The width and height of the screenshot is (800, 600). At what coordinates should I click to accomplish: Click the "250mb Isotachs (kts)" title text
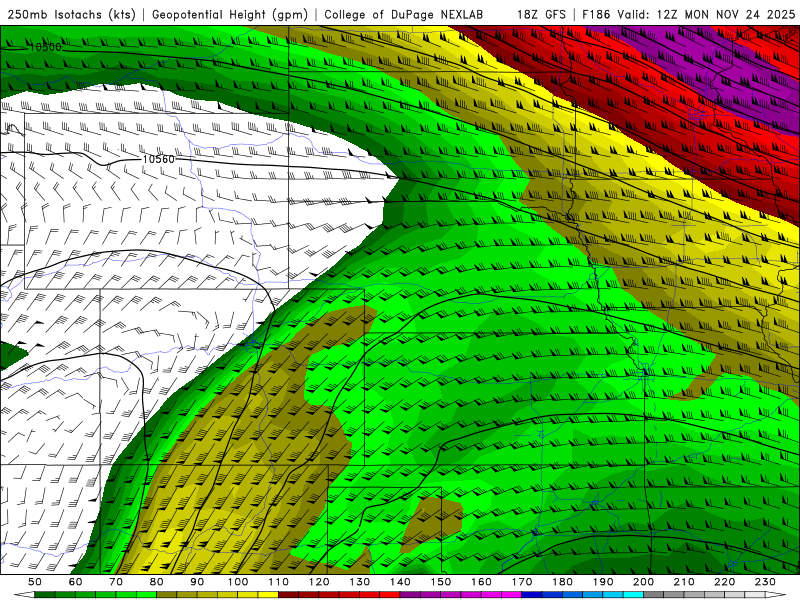[71, 15]
